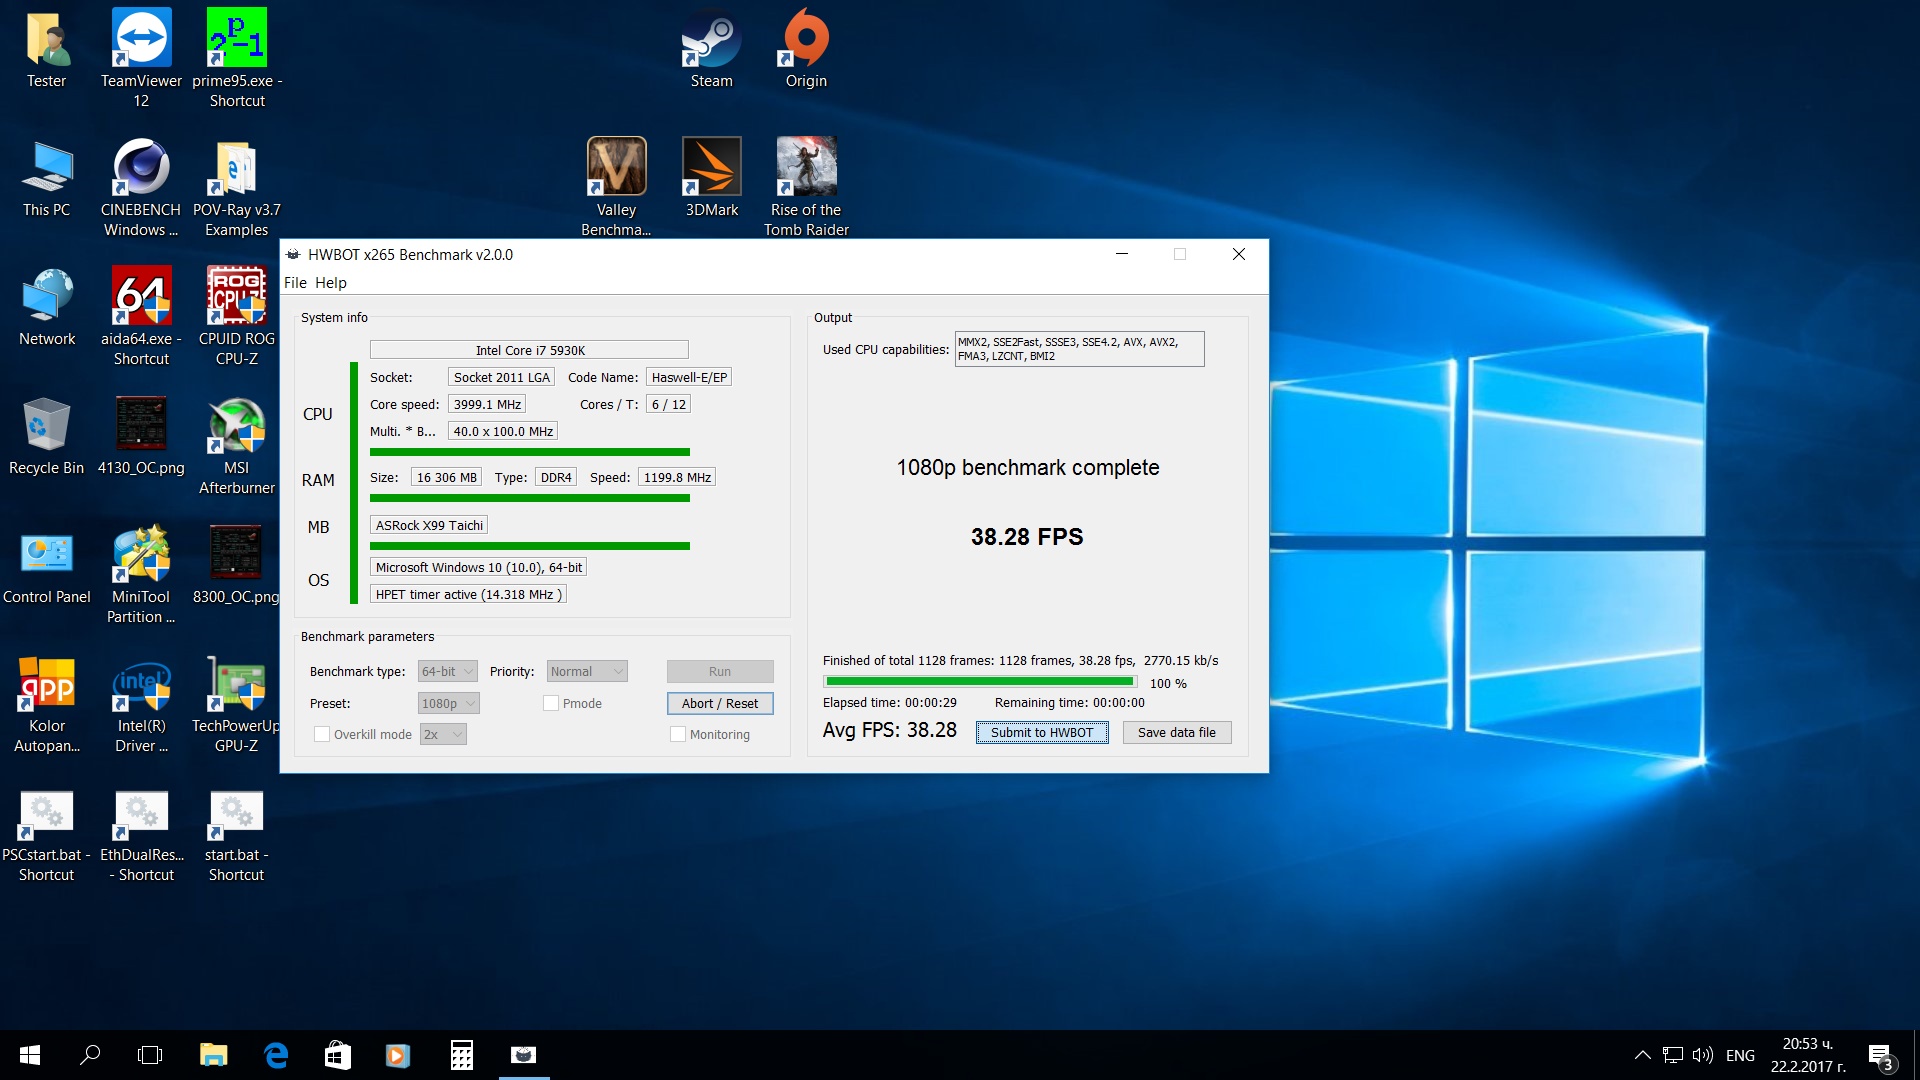Open the taskbar clock and calendar
Screen dimensions: 1920x1080
coord(1808,1055)
